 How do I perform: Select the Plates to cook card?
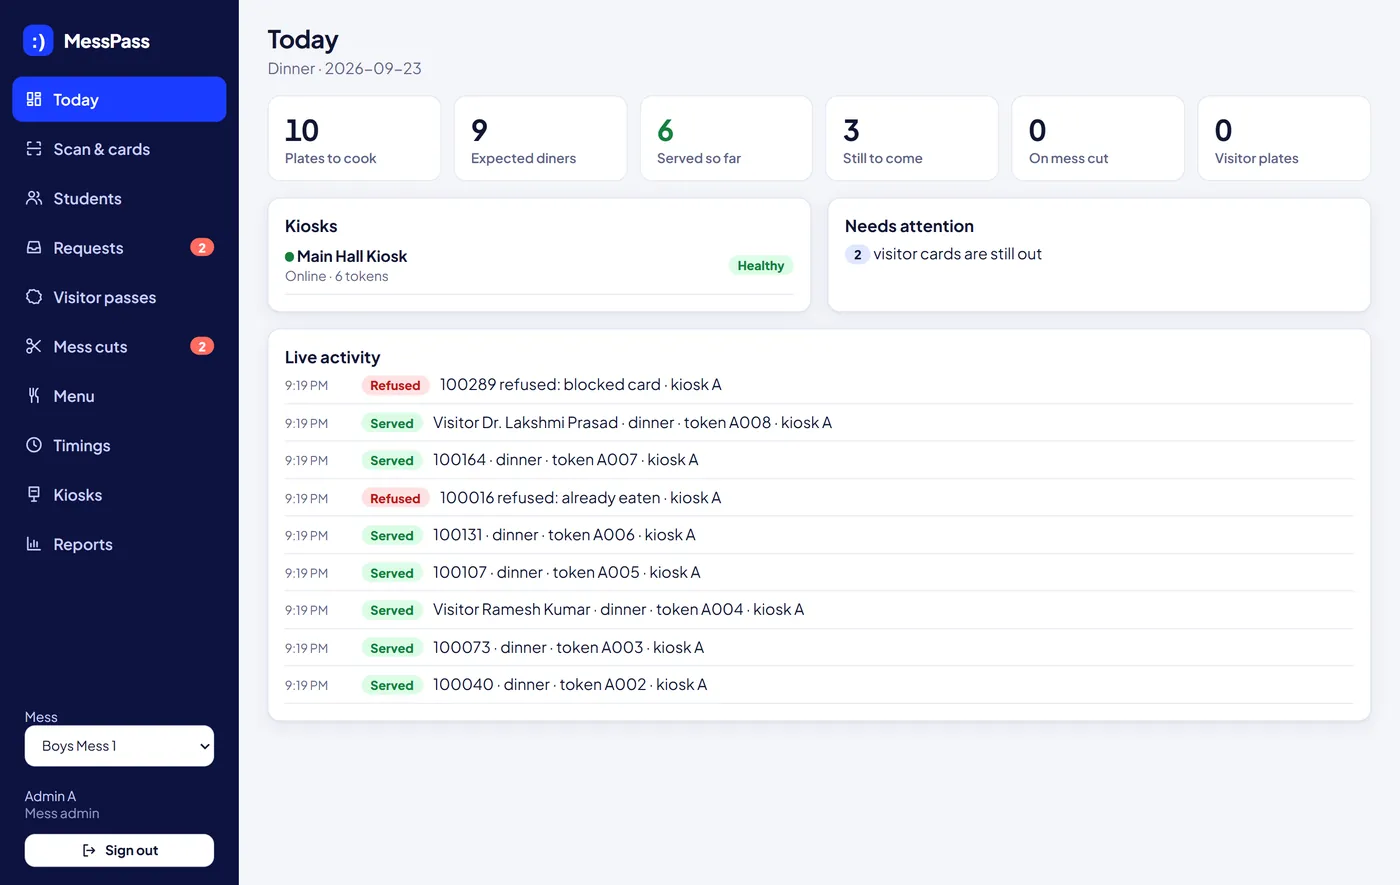[x=354, y=139]
